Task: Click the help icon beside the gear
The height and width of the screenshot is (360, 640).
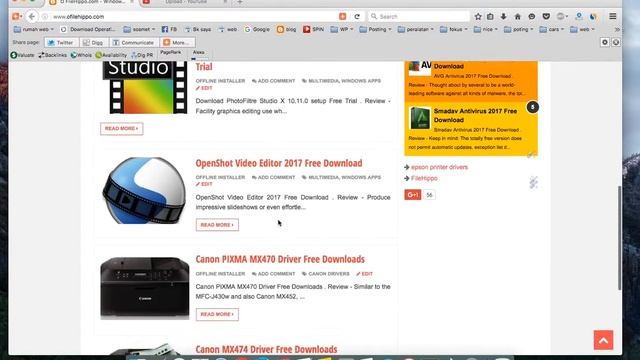Action: click(616, 42)
